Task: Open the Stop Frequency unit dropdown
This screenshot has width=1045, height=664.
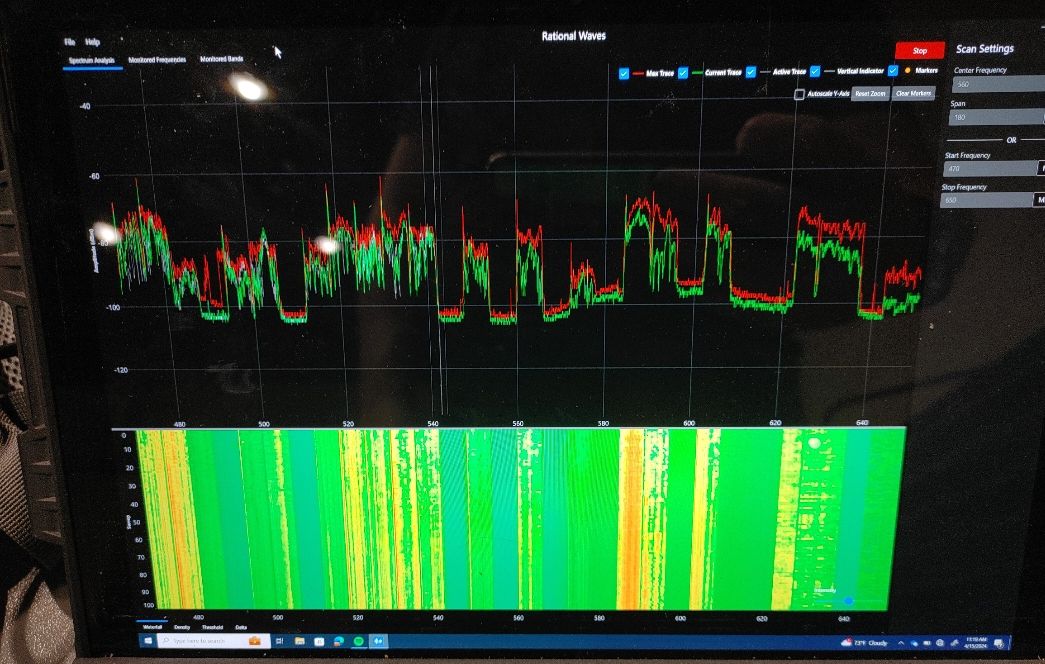Action: click(x=1040, y=200)
